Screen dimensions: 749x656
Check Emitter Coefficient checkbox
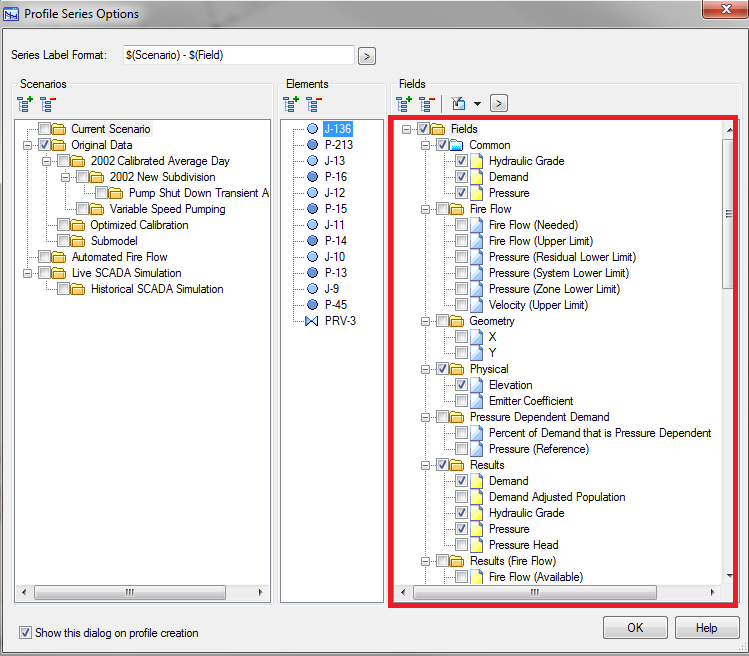(461, 400)
